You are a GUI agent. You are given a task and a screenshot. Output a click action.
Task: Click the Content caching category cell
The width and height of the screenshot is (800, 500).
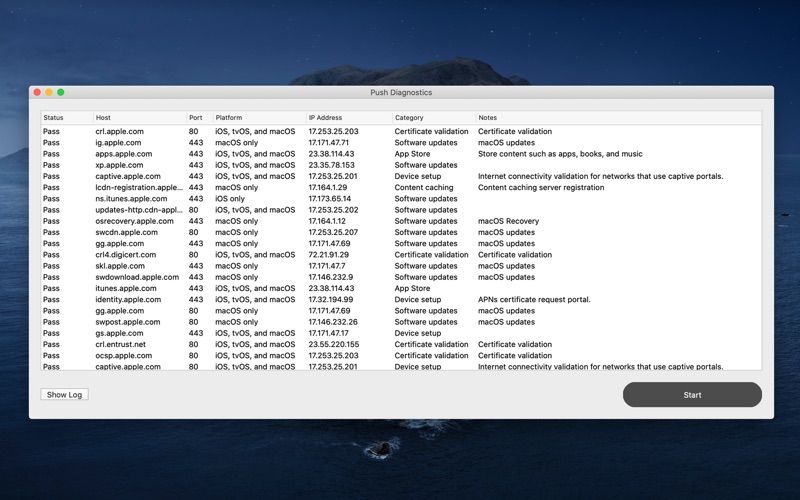click(423, 187)
